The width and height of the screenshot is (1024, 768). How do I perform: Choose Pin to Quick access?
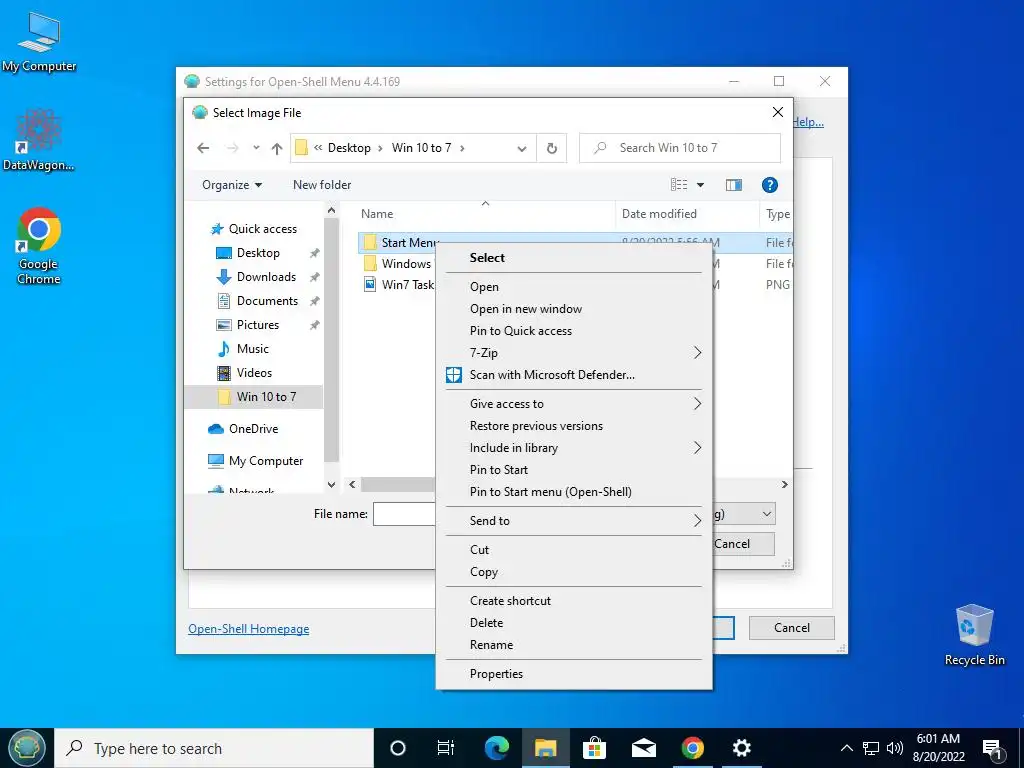(x=573, y=330)
